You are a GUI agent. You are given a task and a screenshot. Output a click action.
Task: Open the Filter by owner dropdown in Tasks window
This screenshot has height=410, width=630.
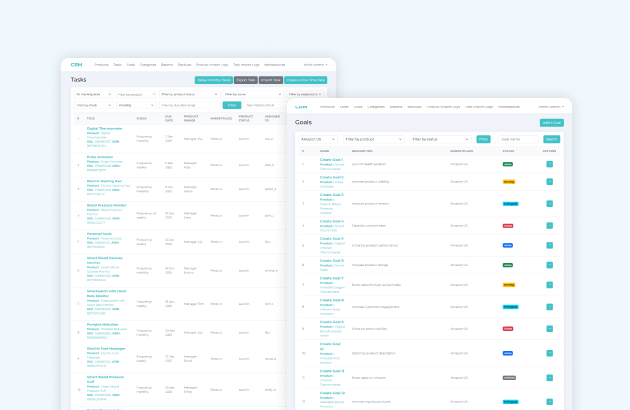point(253,94)
